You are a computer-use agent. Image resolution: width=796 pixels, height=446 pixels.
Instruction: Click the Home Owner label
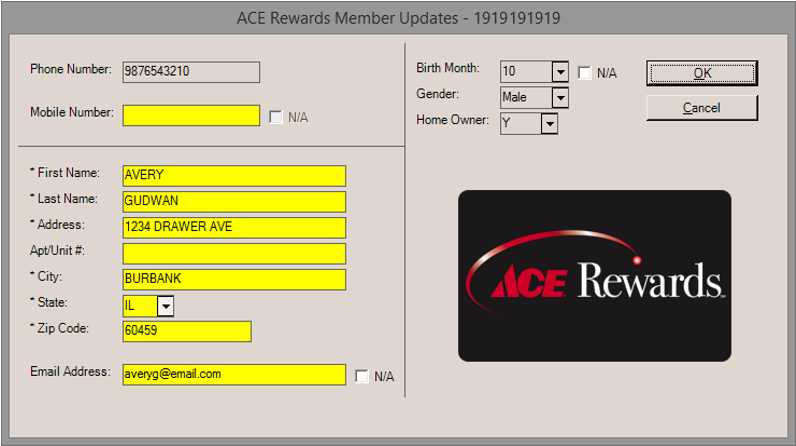[452, 120]
